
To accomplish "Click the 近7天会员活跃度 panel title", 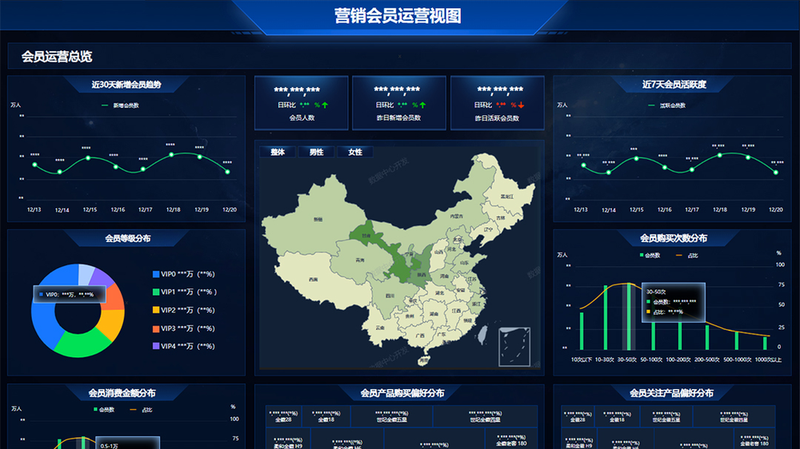I will pos(674,85).
